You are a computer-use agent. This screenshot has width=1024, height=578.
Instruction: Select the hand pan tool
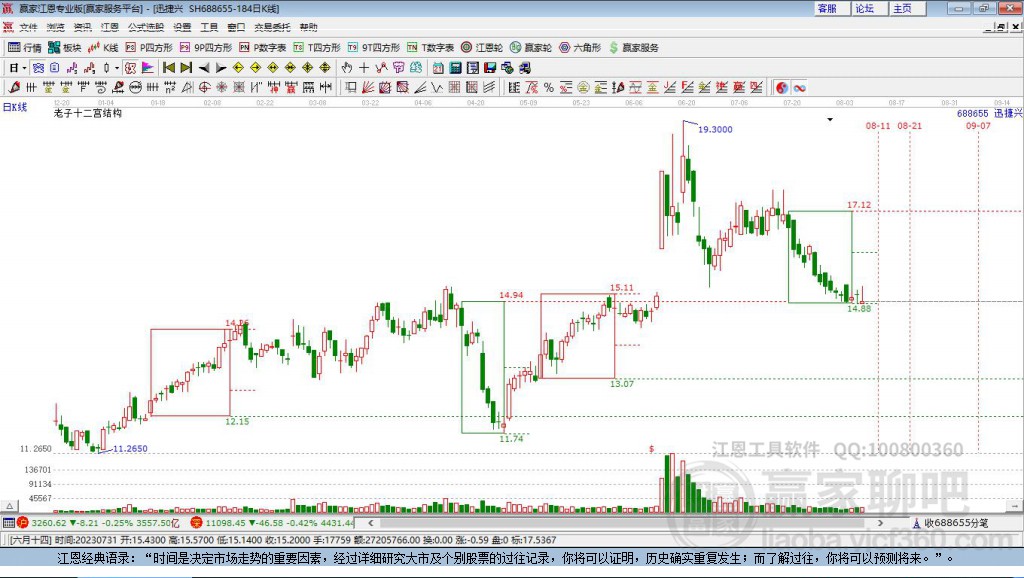click(x=347, y=68)
